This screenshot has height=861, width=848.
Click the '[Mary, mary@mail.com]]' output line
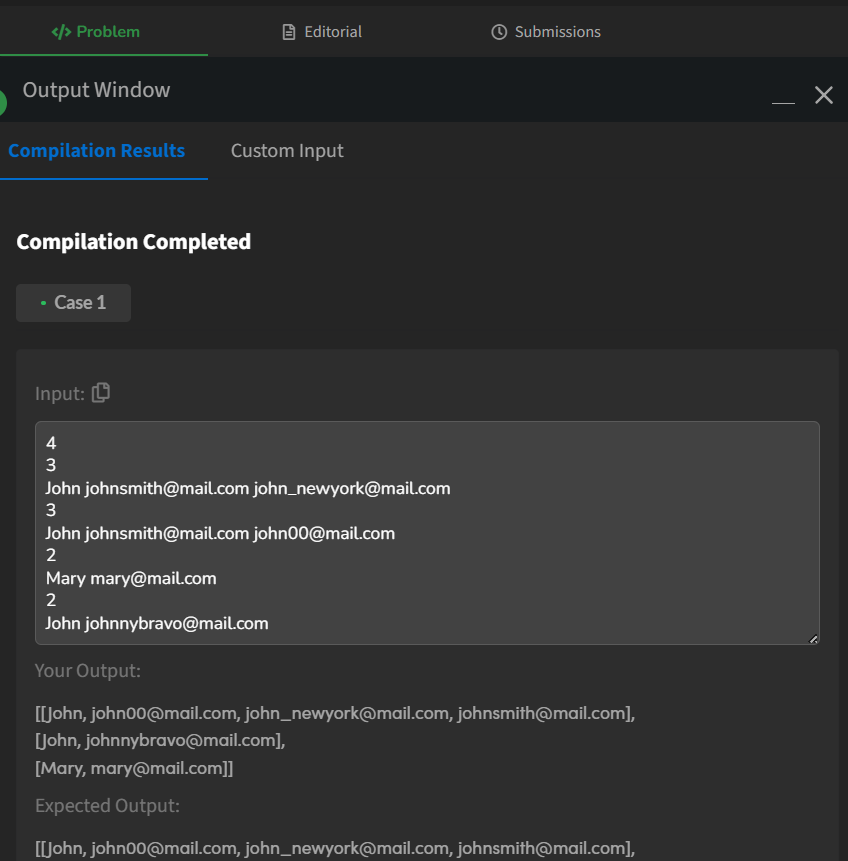coord(134,768)
